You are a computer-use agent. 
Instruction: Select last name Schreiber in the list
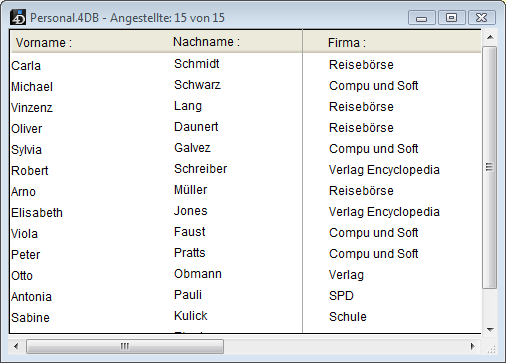[200, 169]
